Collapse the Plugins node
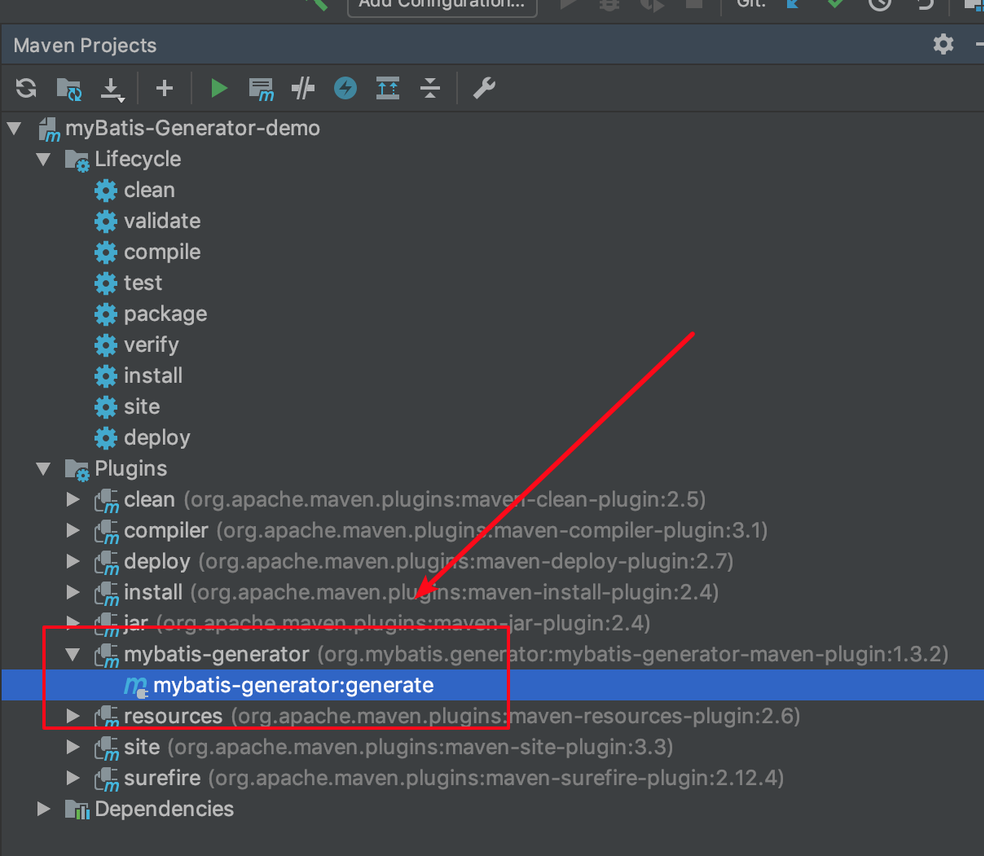The width and height of the screenshot is (984, 856). click(x=43, y=469)
